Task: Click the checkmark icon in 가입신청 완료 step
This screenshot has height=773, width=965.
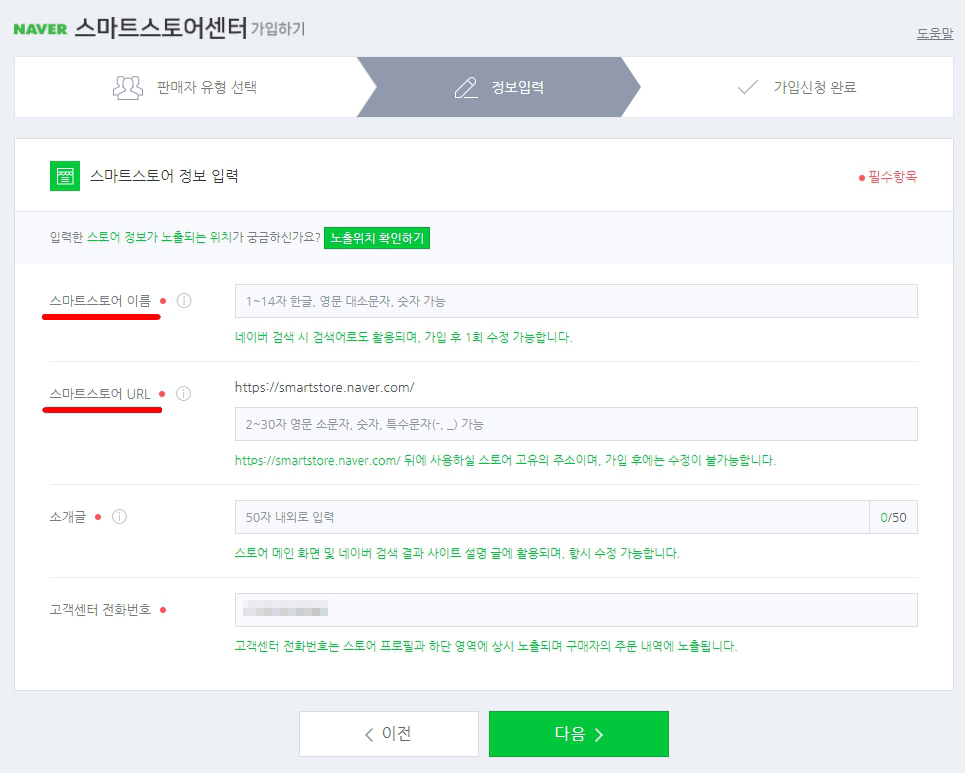Action: 748,87
